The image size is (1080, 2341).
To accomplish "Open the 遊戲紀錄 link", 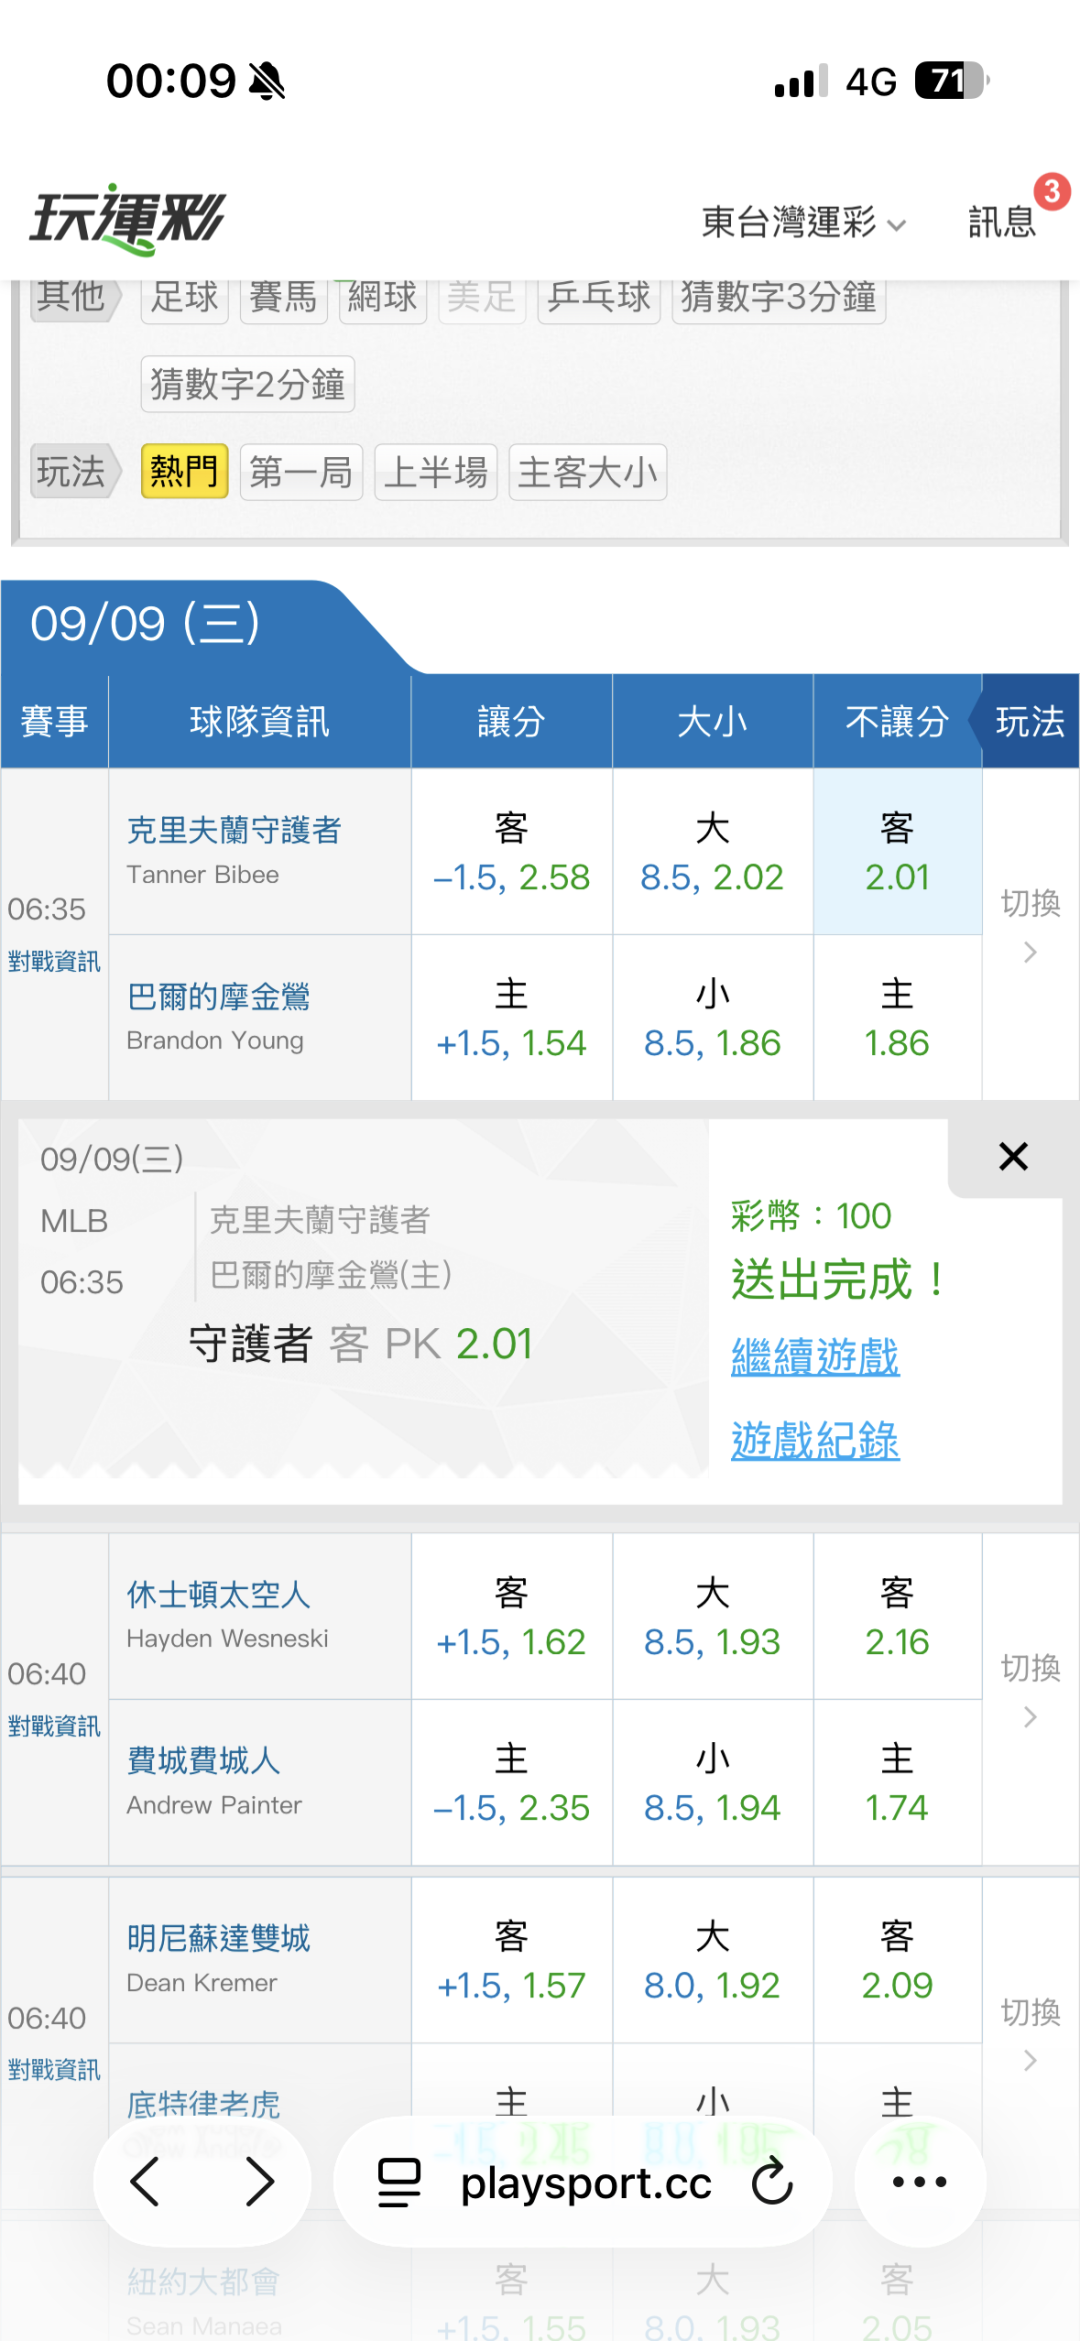I will (815, 1441).
